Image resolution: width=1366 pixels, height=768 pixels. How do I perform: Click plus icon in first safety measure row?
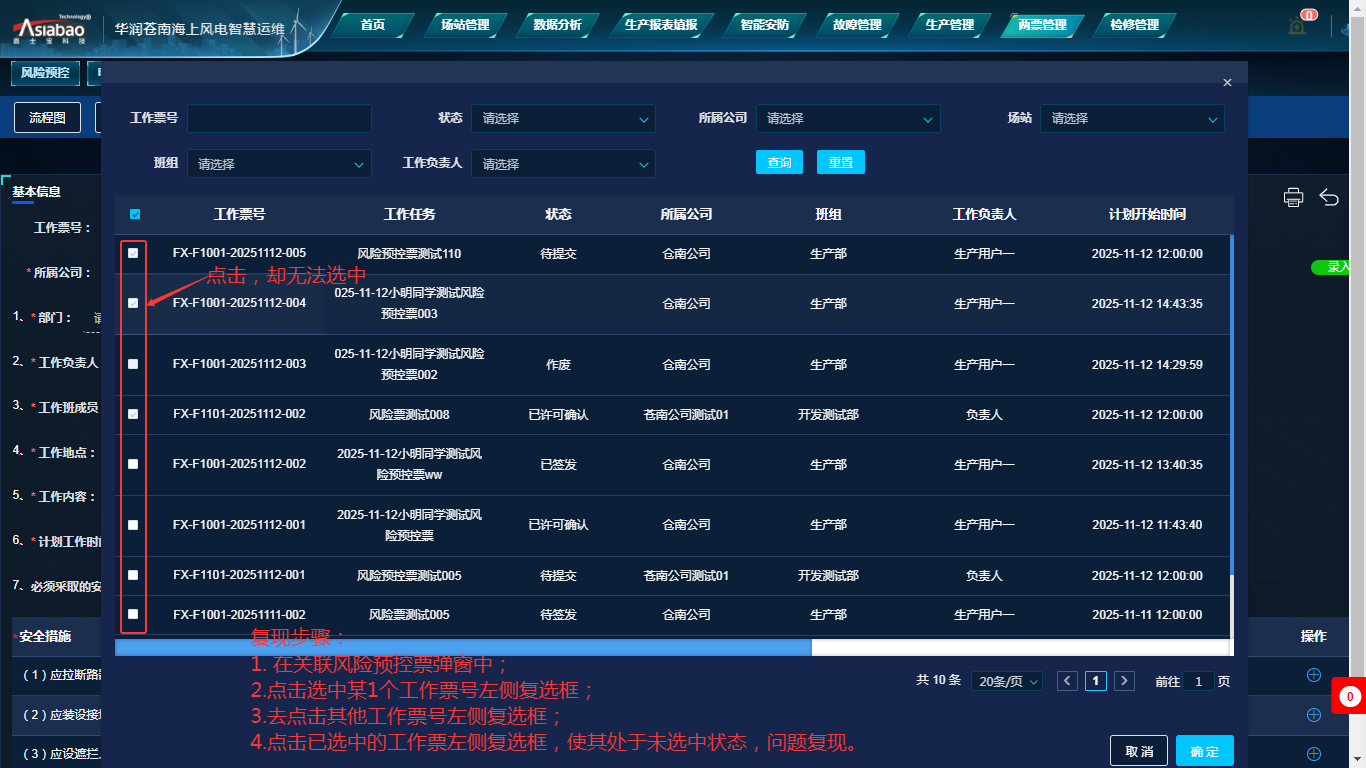tap(1314, 675)
